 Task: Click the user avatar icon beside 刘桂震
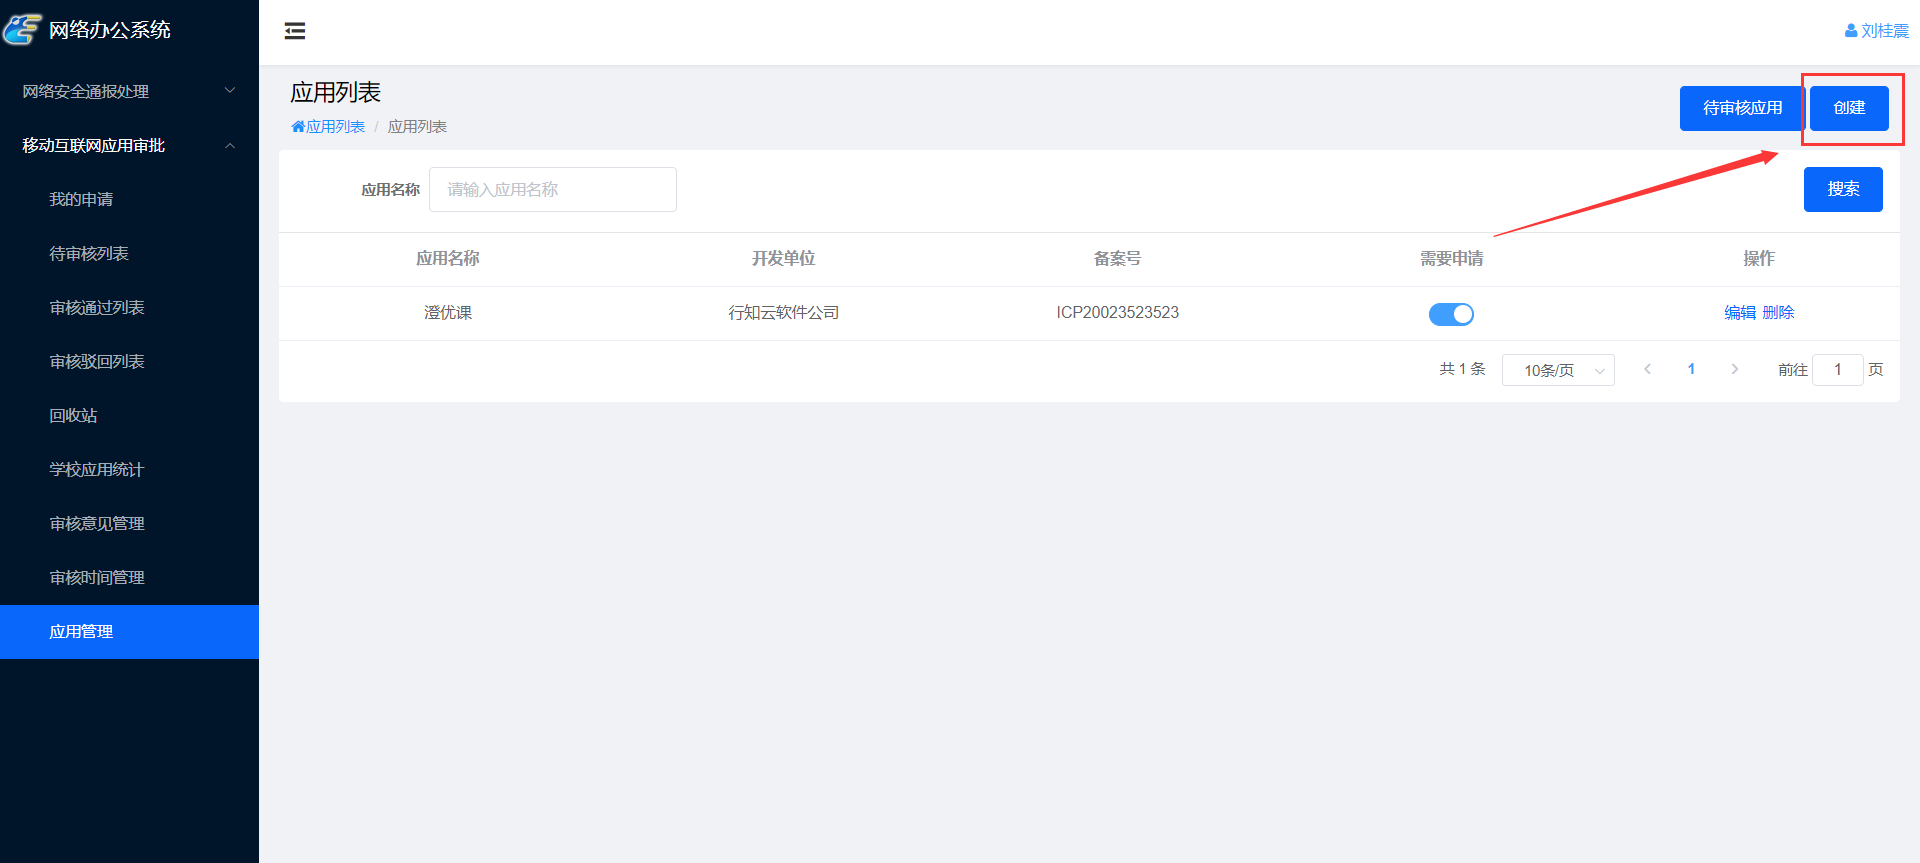coord(1851,31)
